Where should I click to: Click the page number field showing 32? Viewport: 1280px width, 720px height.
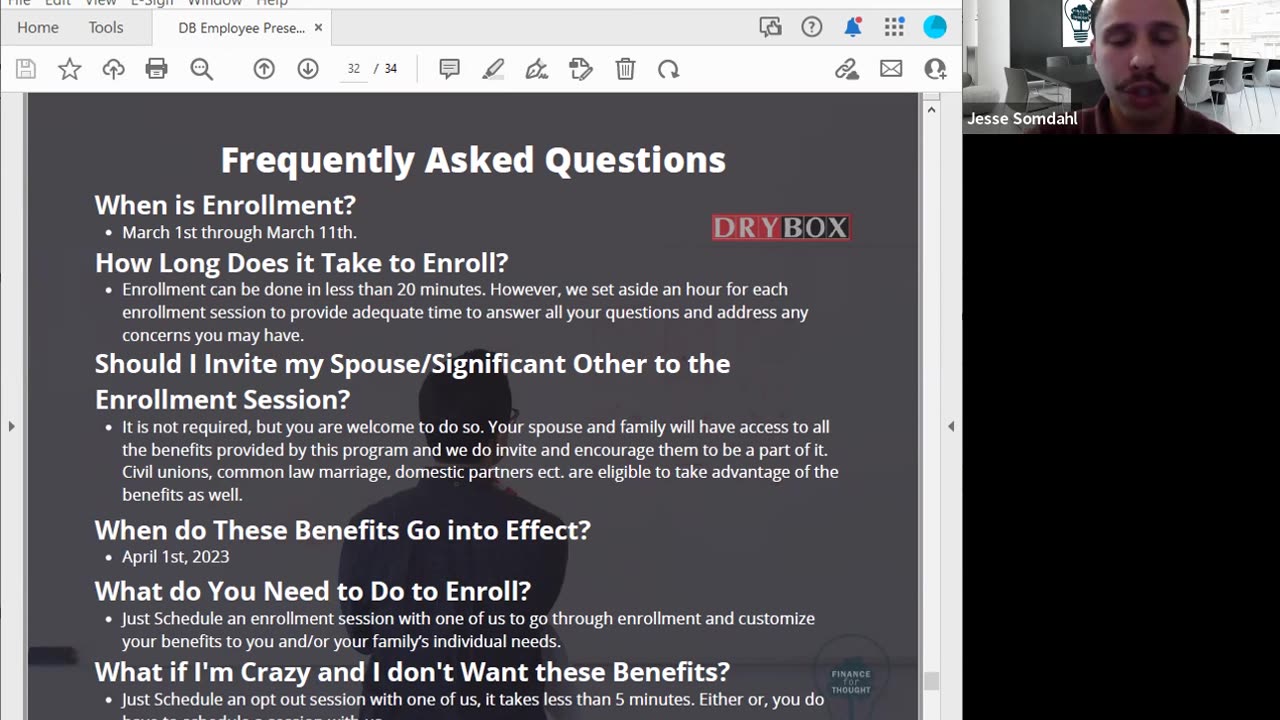tap(353, 69)
